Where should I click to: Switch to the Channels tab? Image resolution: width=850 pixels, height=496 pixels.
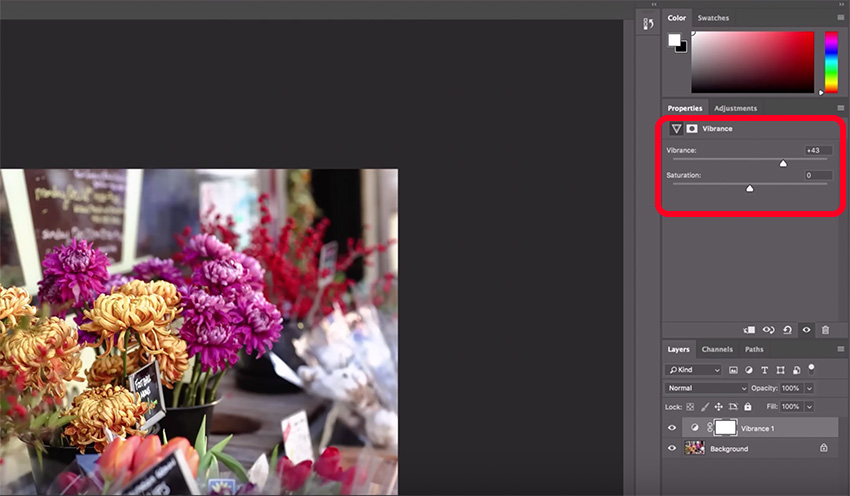[x=716, y=349]
